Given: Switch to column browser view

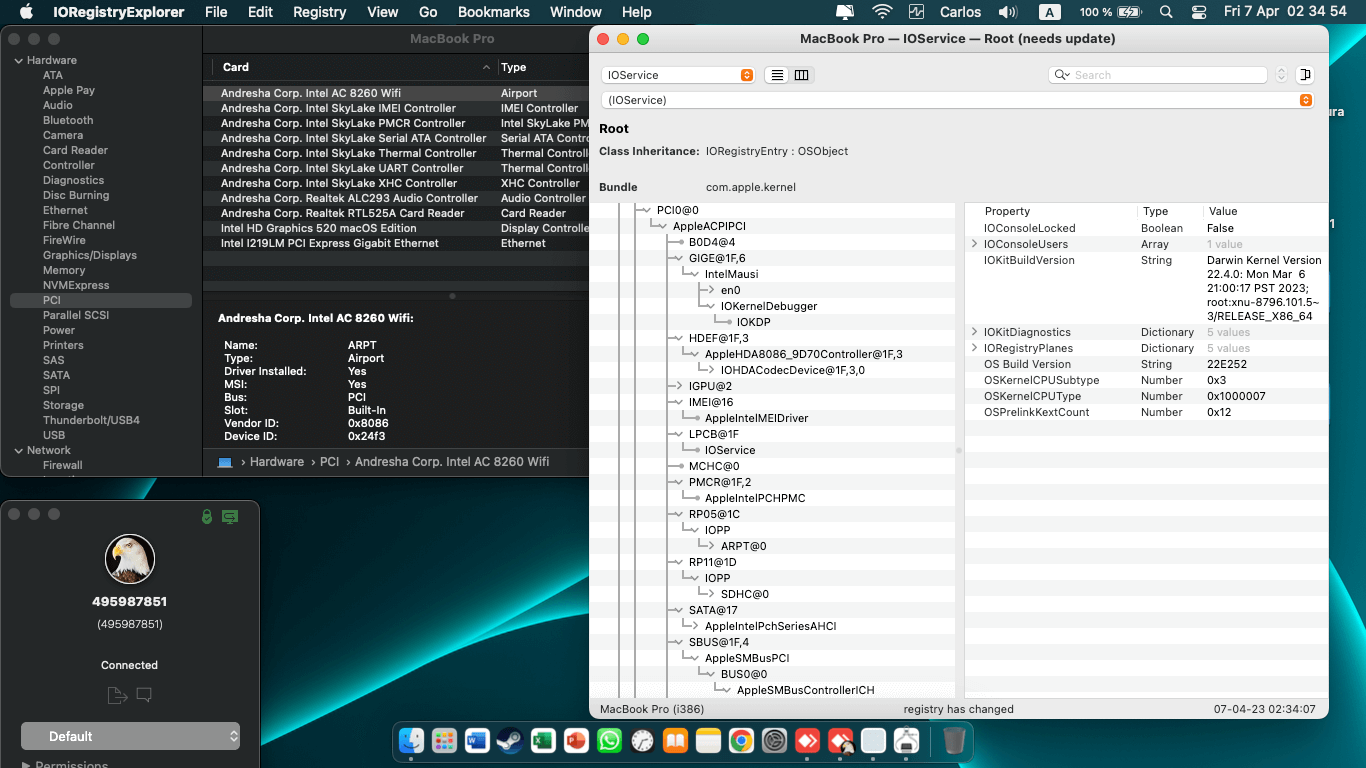Looking at the screenshot, I should tap(802, 75).
